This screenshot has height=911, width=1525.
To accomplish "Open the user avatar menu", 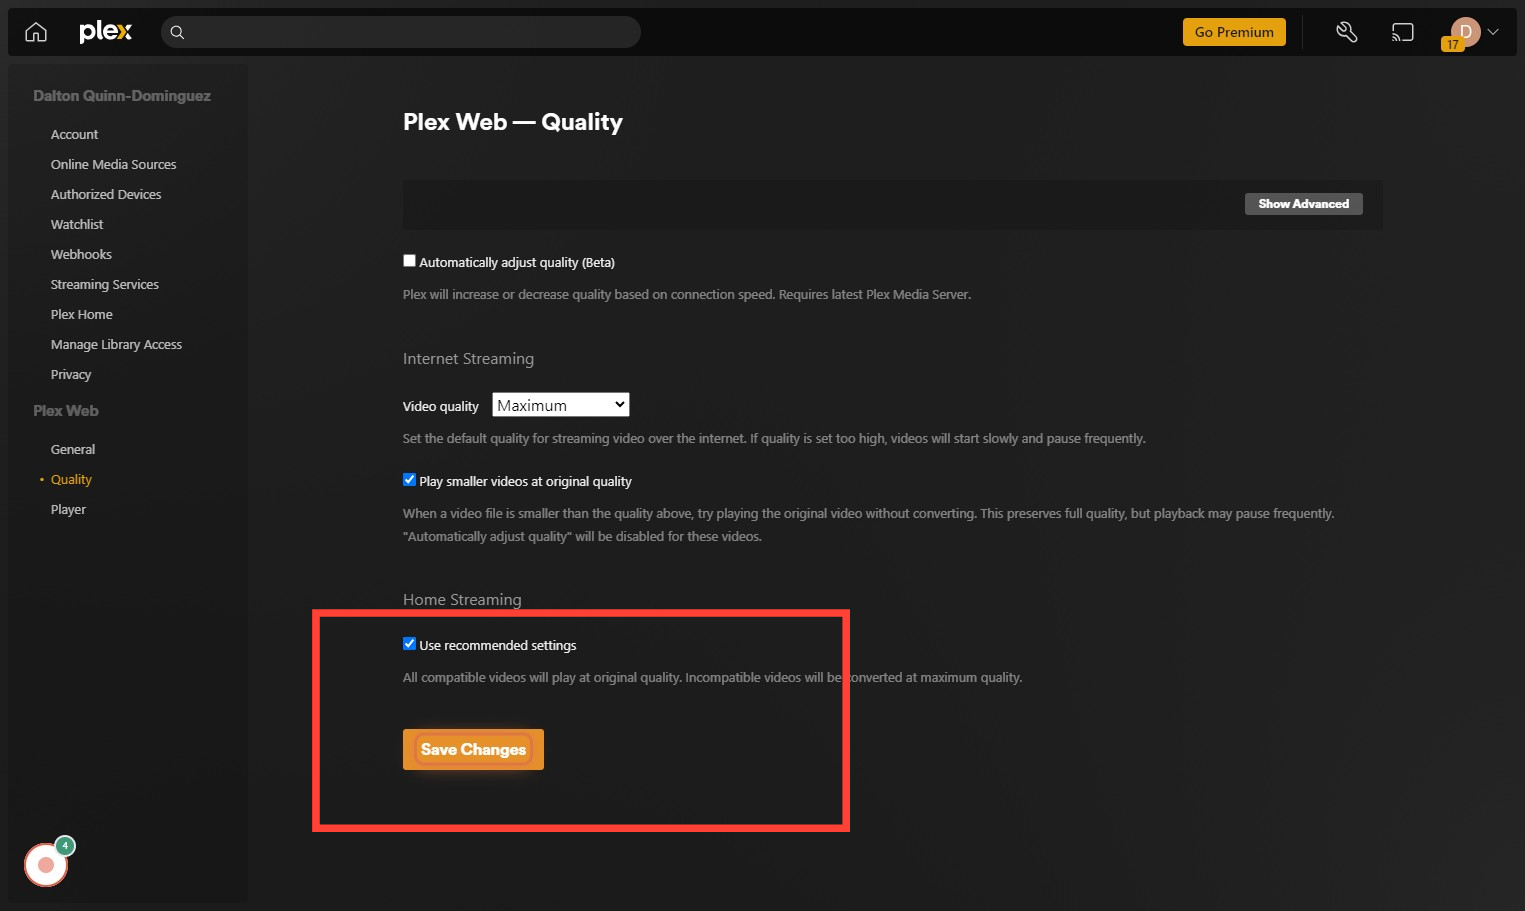I will [1465, 32].
